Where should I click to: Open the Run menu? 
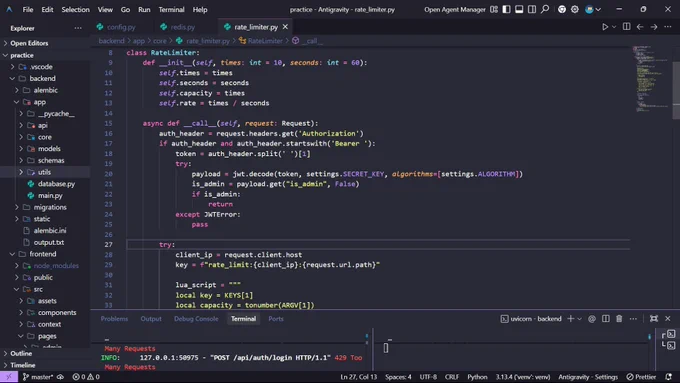pos(144,10)
